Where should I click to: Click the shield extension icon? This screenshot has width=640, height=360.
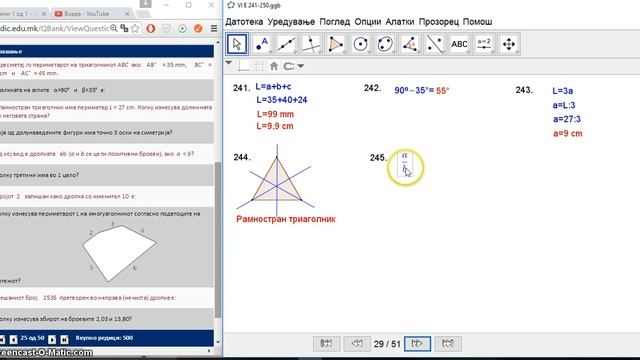pyautogui.click(x=166, y=29)
